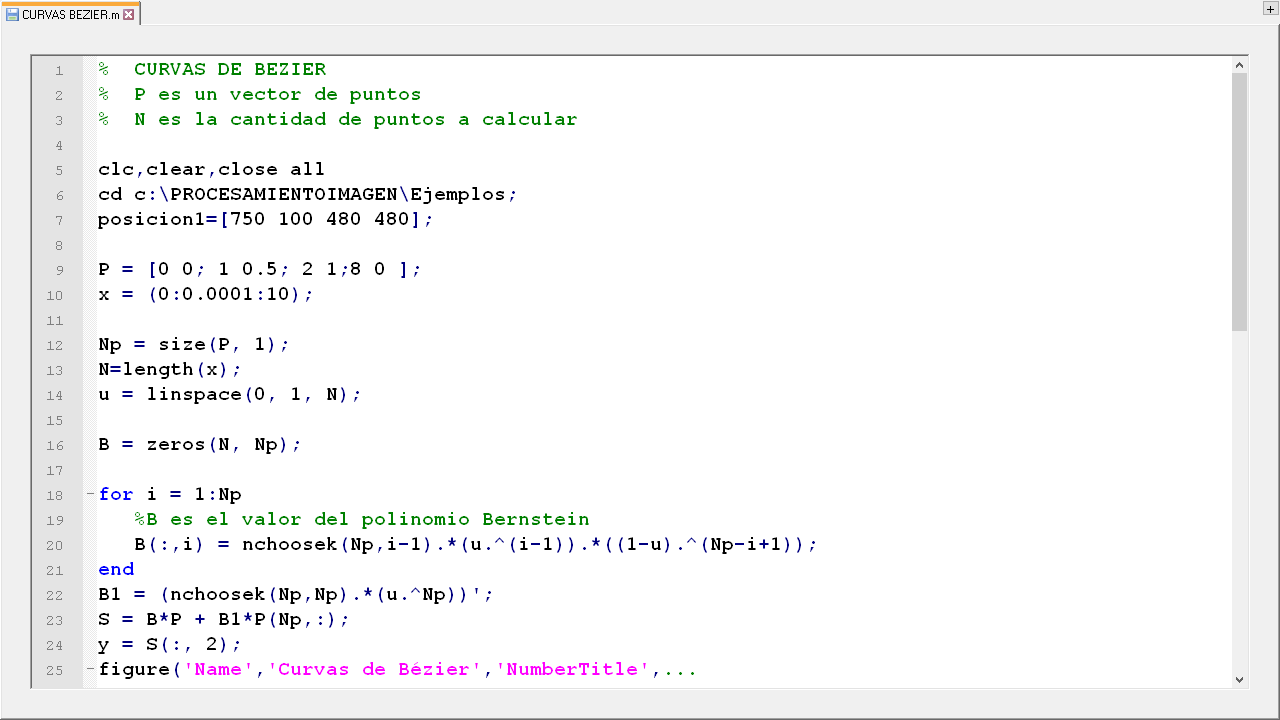Image resolution: width=1280 pixels, height=720 pixels.
Task: Click the 'CURVAS DE BEZIER' comment header
Action: (x=229, y=69)
